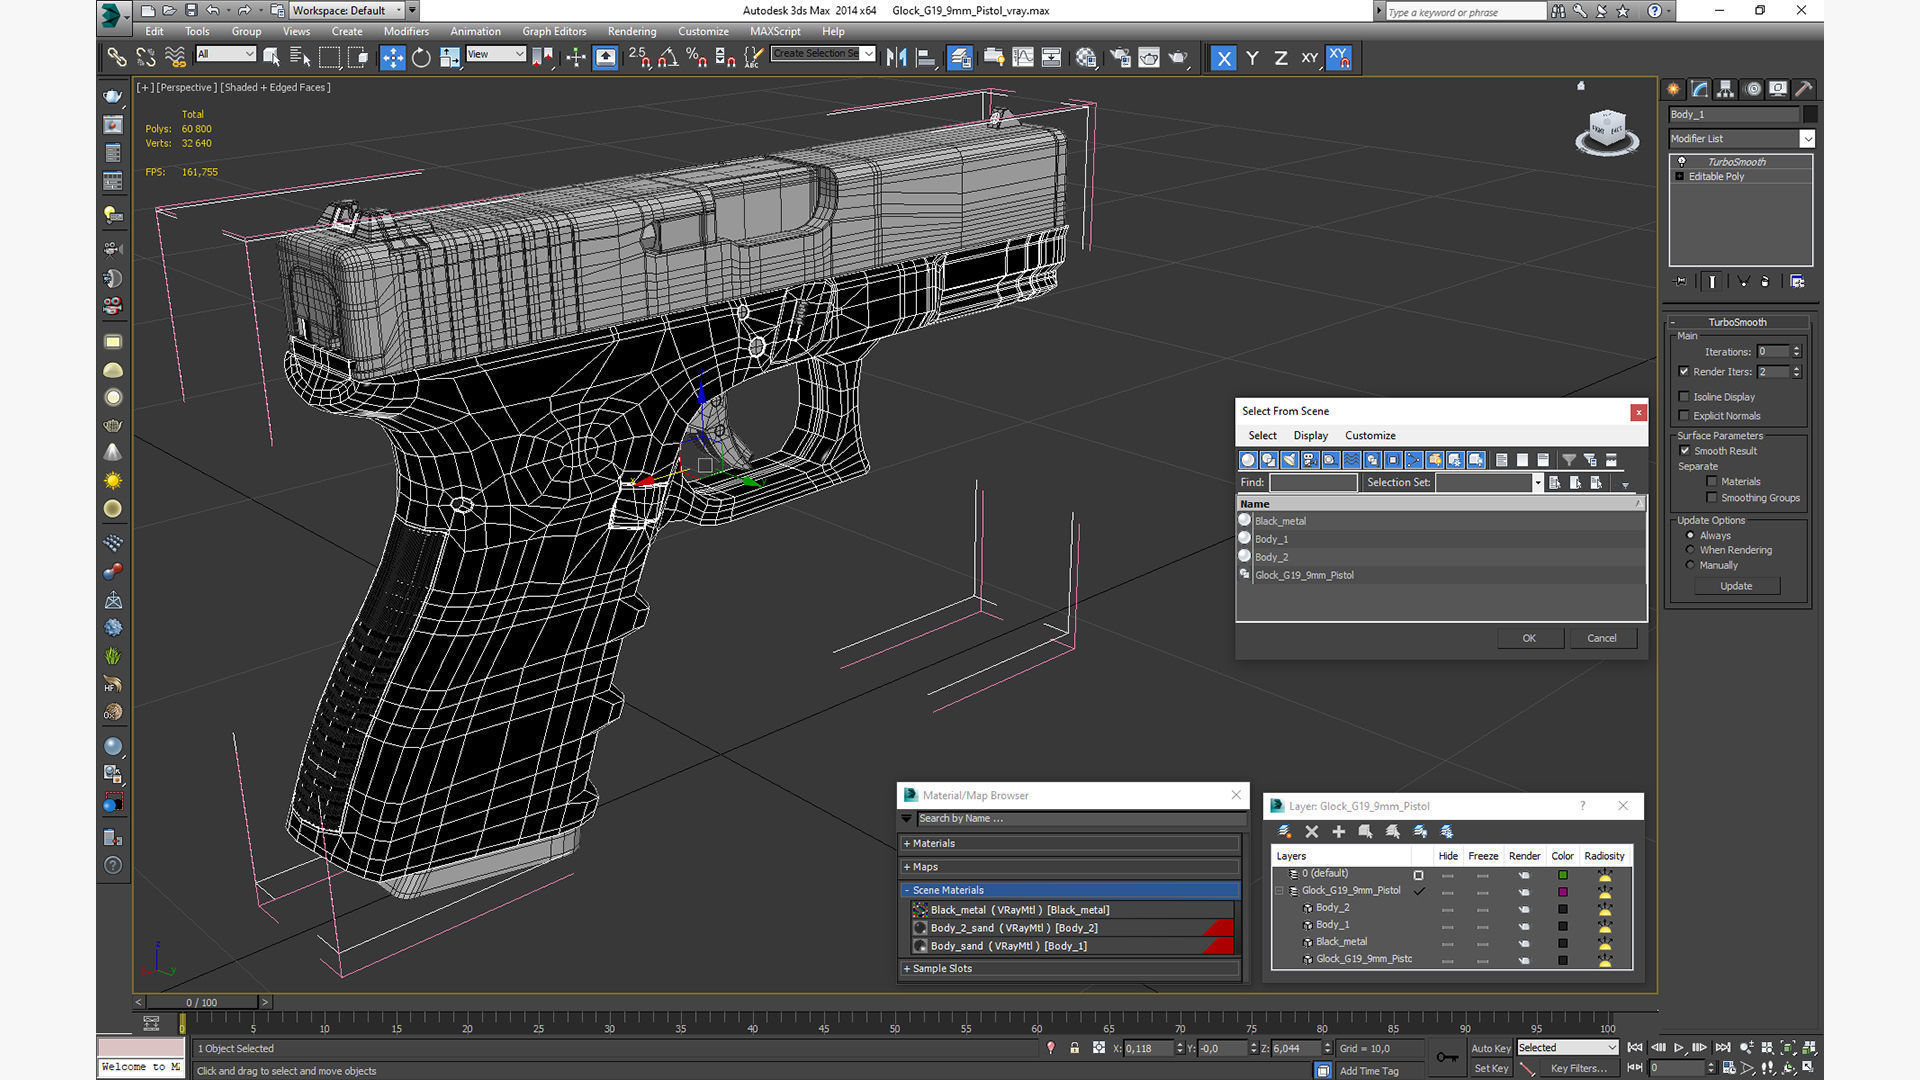Click Cancel in Select From Scene dialog
The height and width of the screenshot is (1080, 1920).
pyautogui.click(x=1602, y=638)
